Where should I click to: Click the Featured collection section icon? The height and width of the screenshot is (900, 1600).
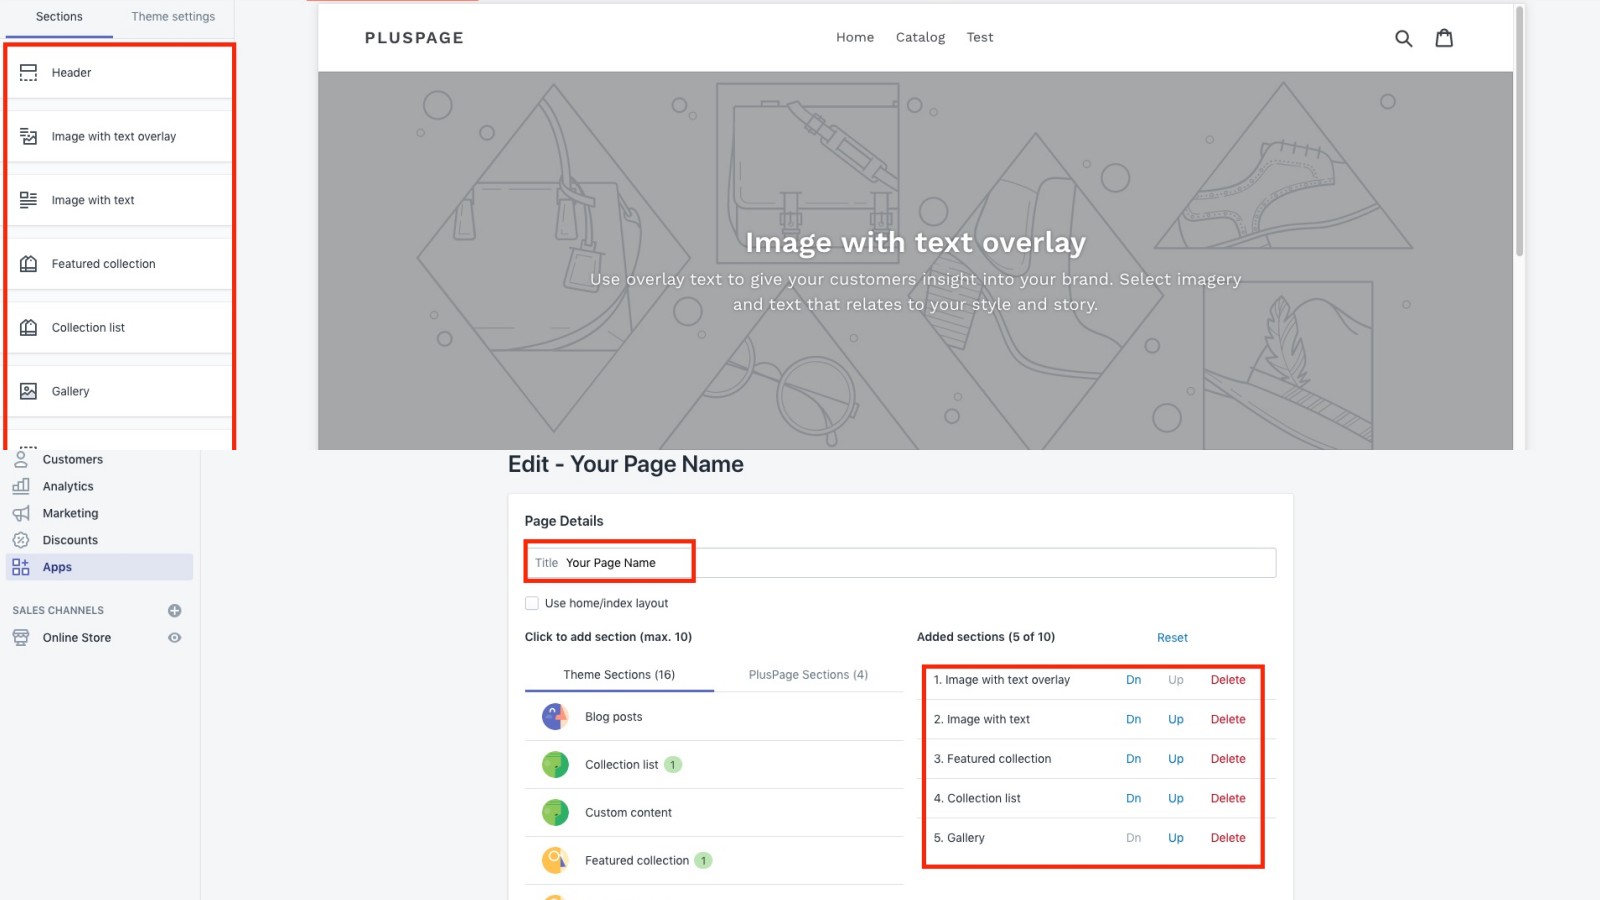(27, 263)
